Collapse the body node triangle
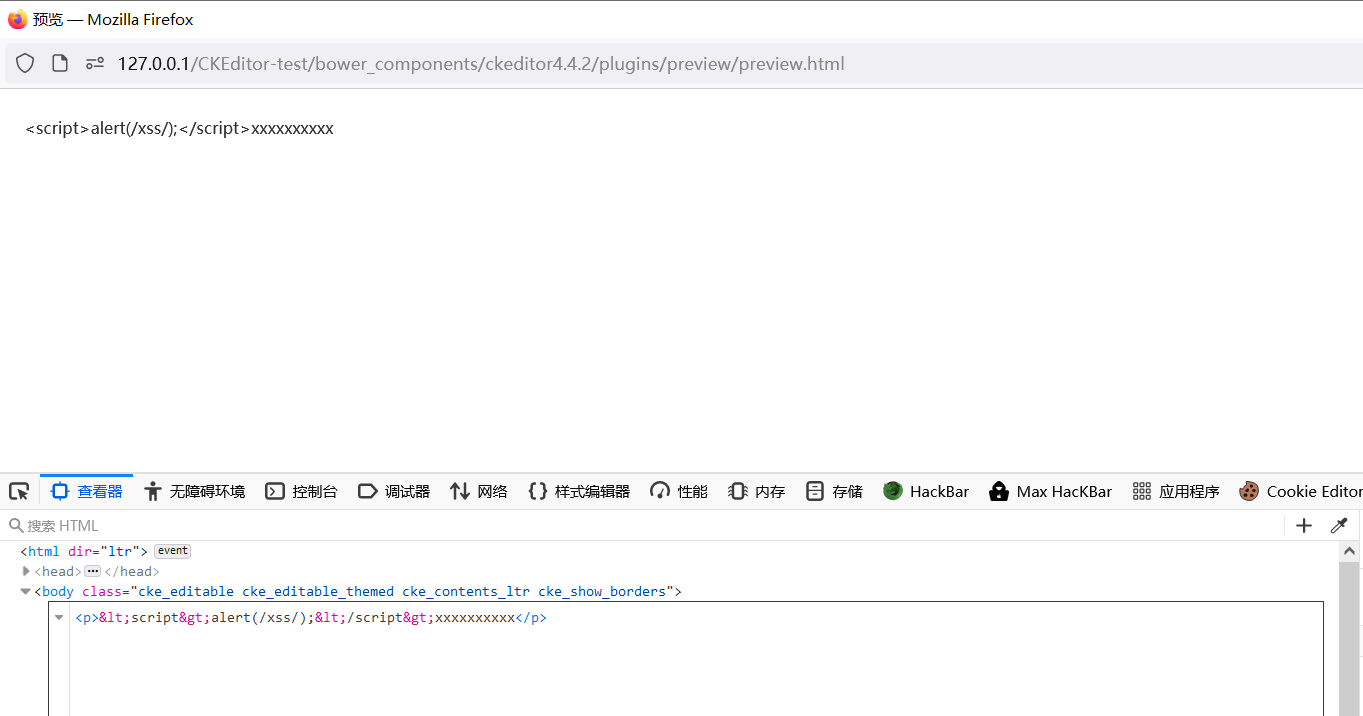Viewport: 1363px width, 716px height. (26, 591)
